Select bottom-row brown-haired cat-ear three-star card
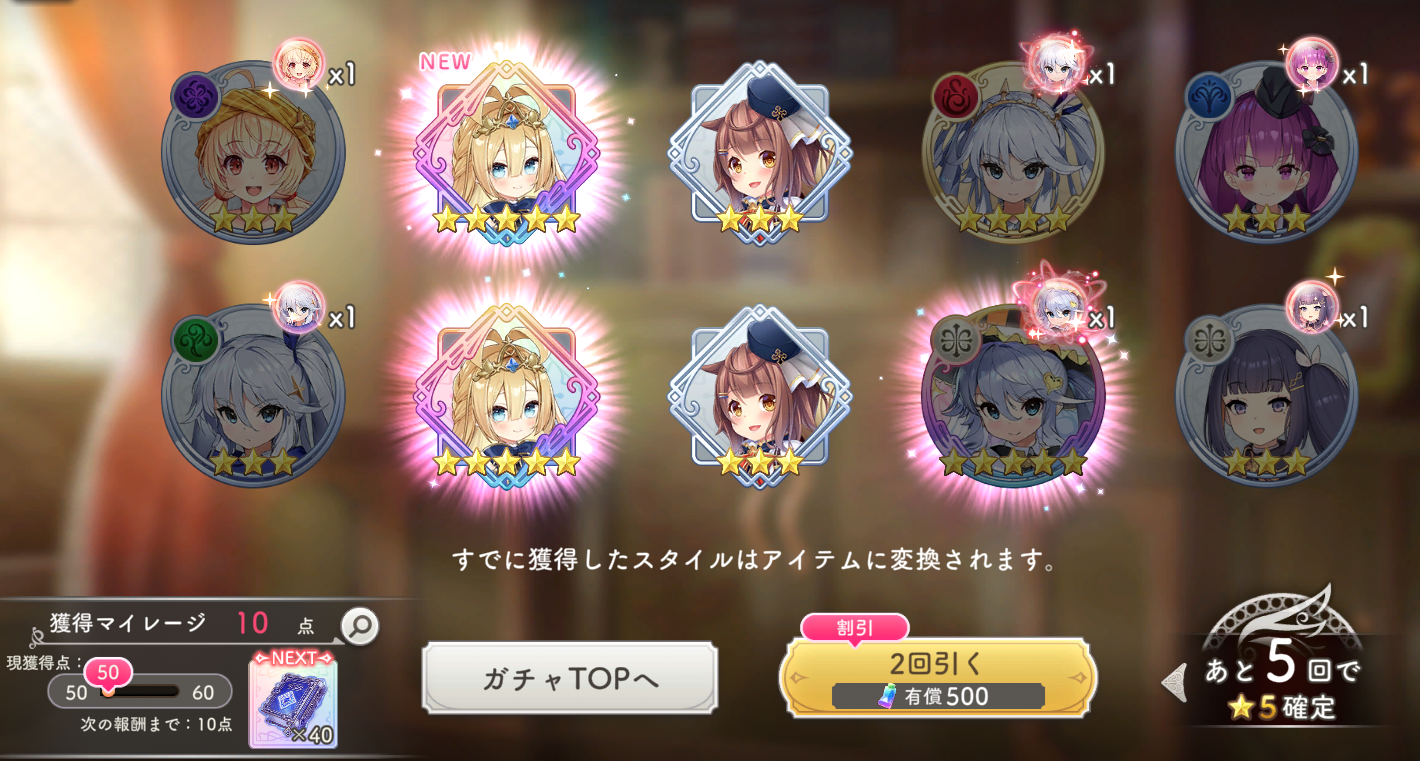This screenshot has width=1420, height=761. tap(760, 396)
